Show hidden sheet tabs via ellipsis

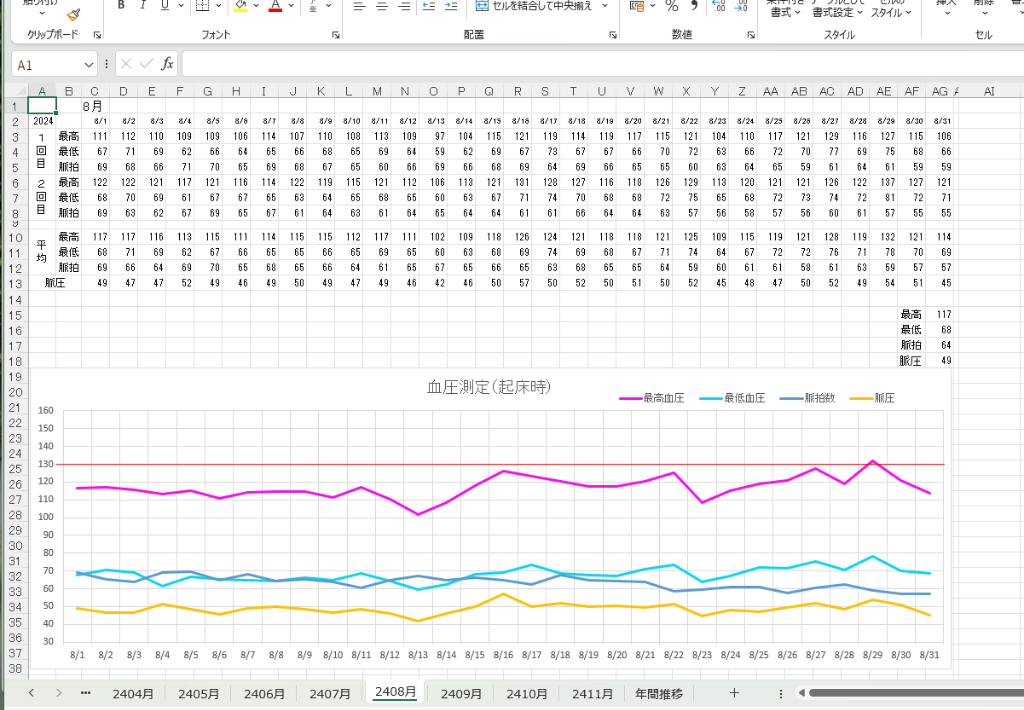[85, 693]
